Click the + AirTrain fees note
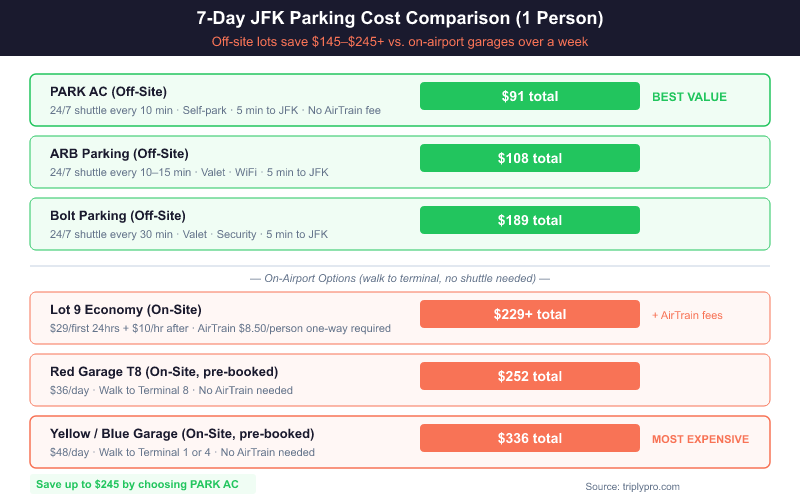 [x=686, y=315]
